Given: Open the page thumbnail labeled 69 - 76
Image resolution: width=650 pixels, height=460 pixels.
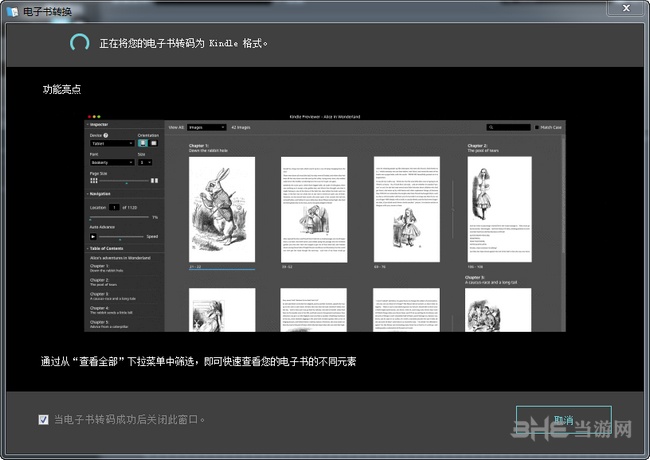Looking at the screenshot, I should click(x=407, y=209).
